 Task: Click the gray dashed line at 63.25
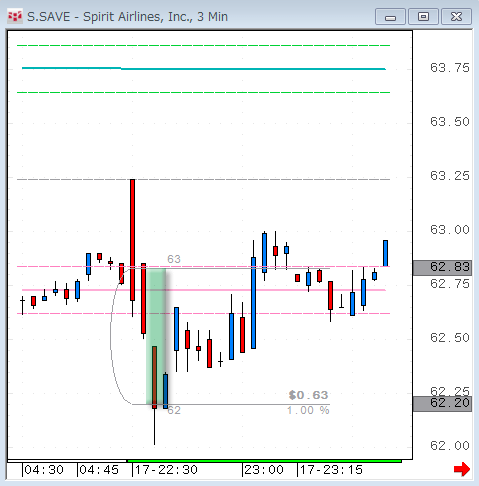pyautogui.click(x=203, y=179)
